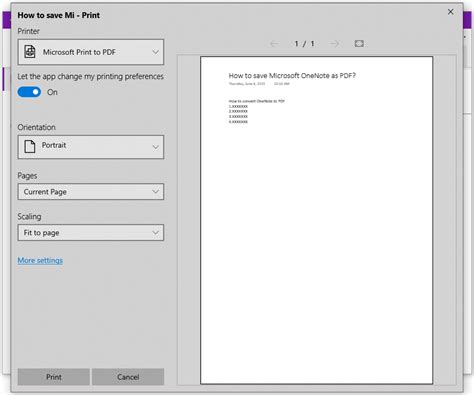This screenshot has height=395, width=474.
Task: Cancel the print dialog
Action: [128, 377]
